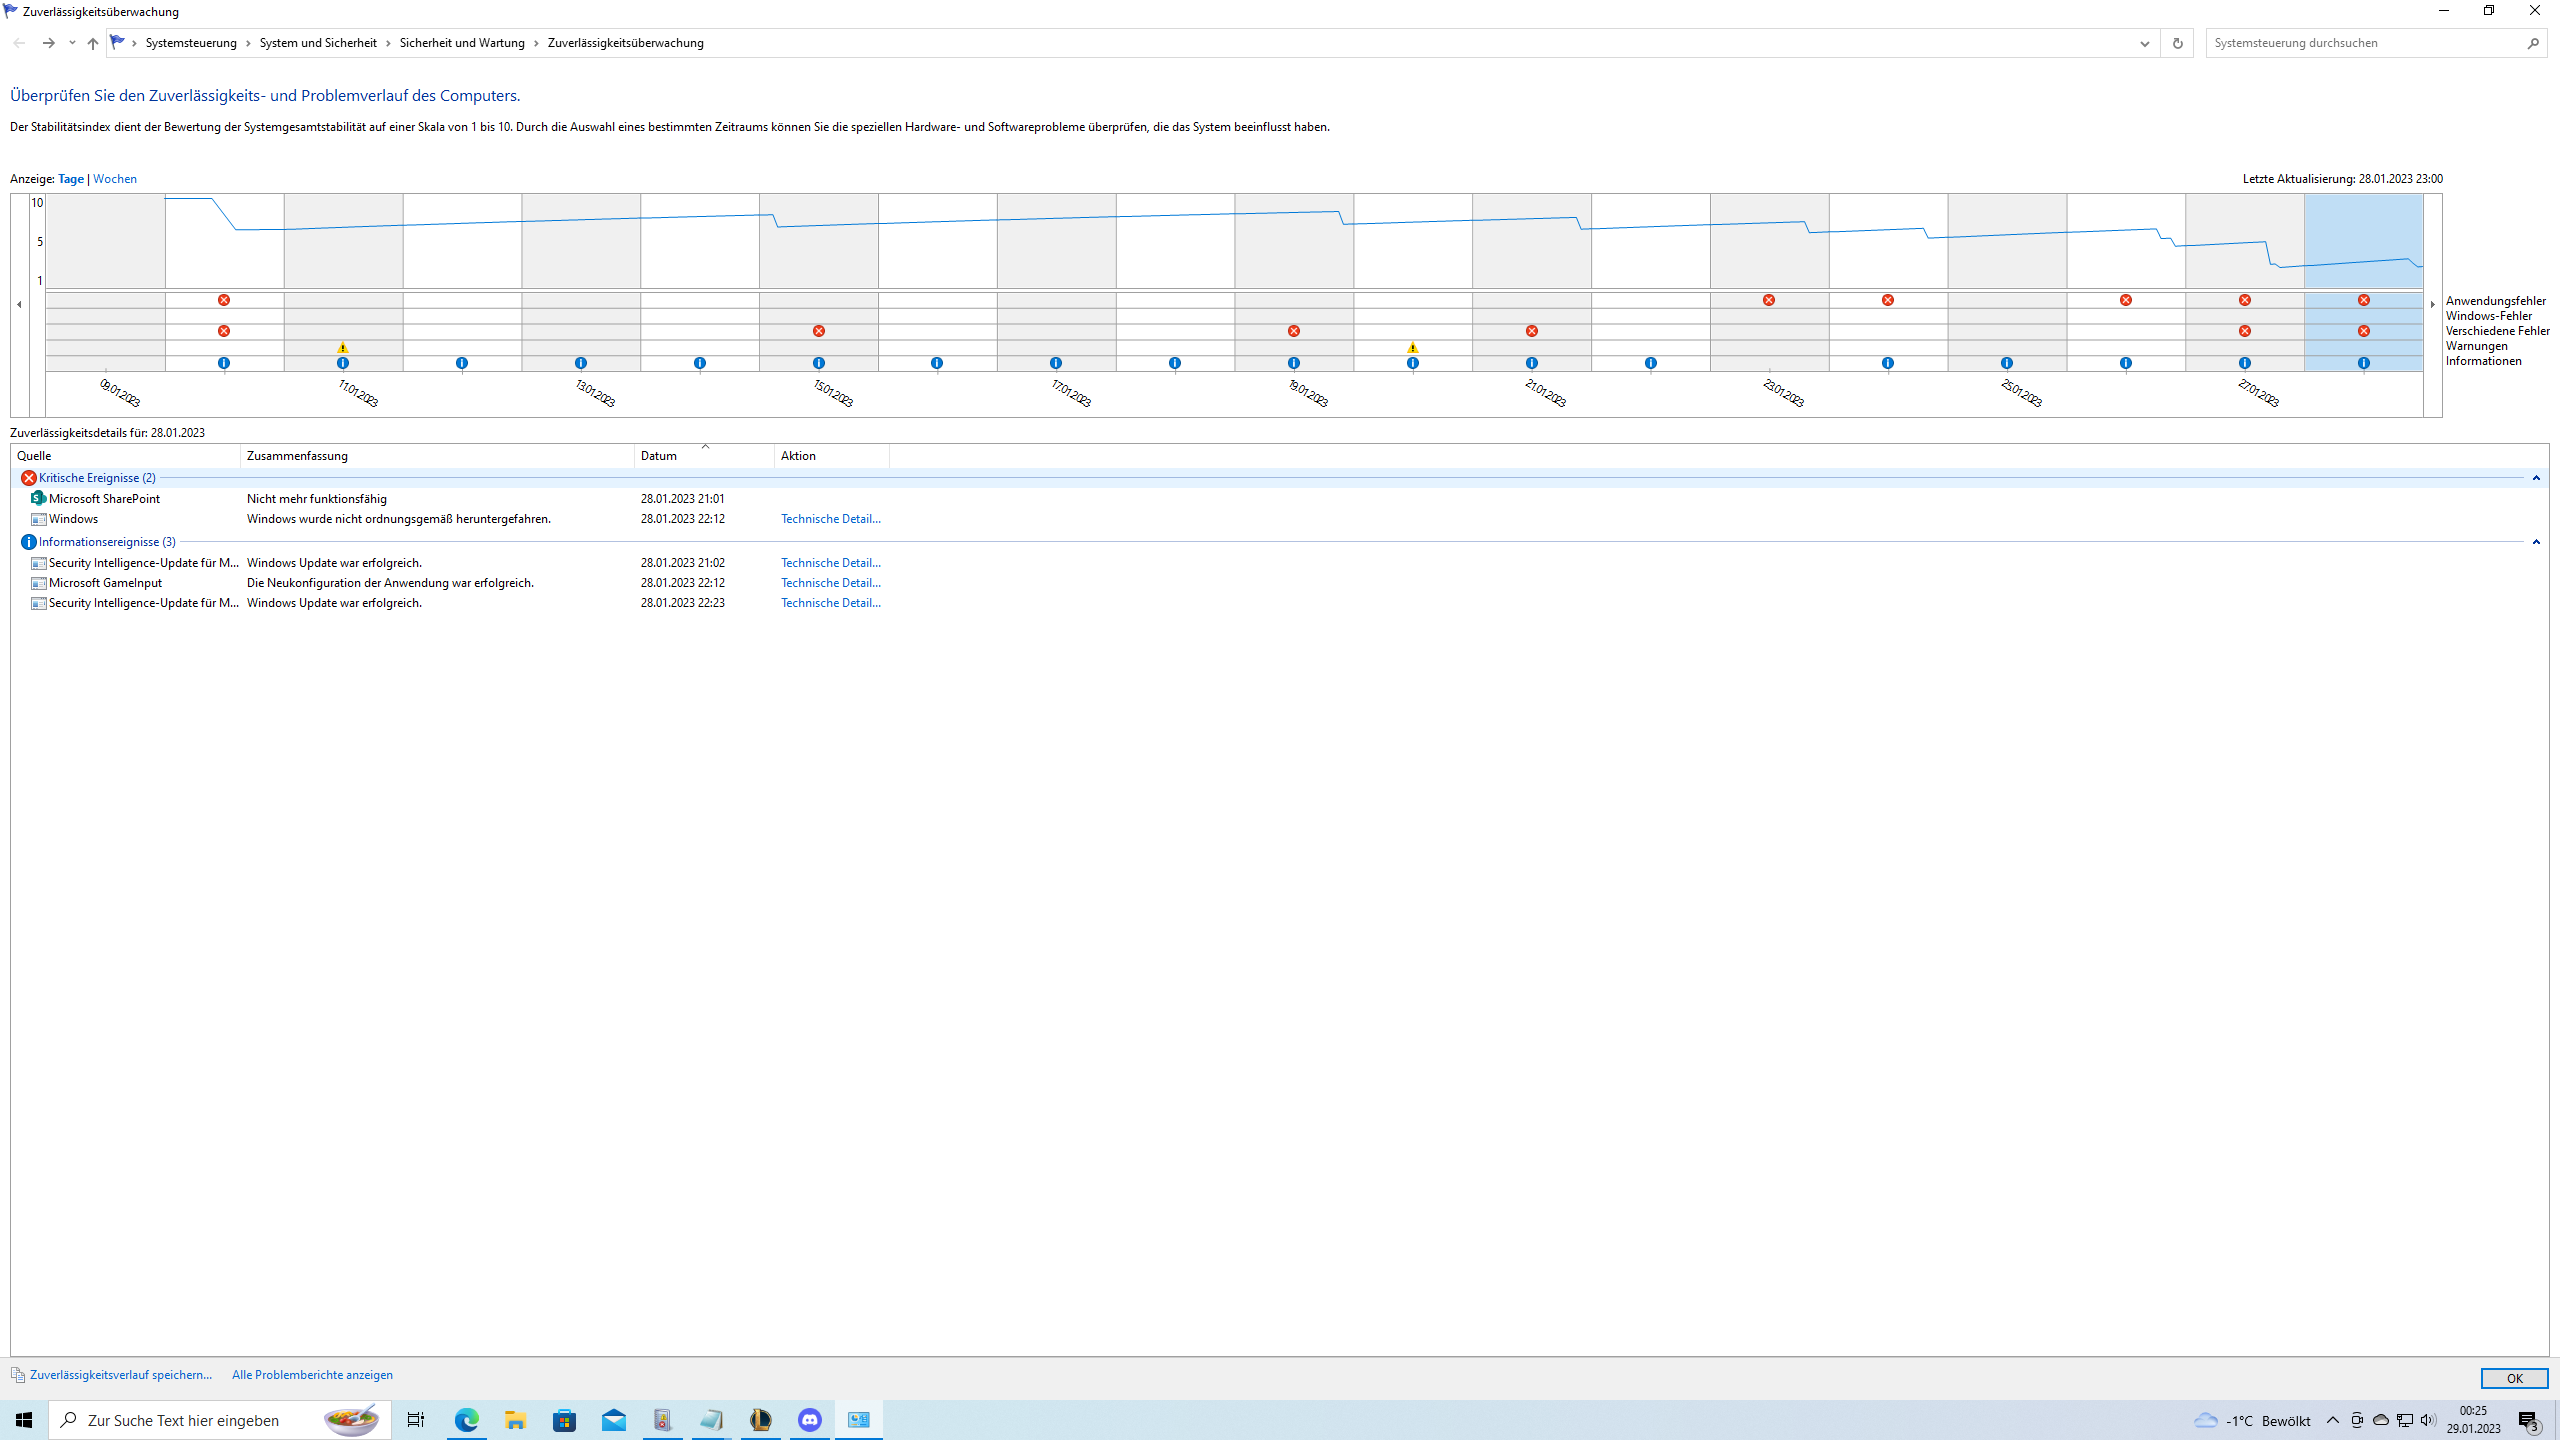Collapse the Kritische Ereignisse group
The image size is (2560, 1440).
(x=2536, y=478)
